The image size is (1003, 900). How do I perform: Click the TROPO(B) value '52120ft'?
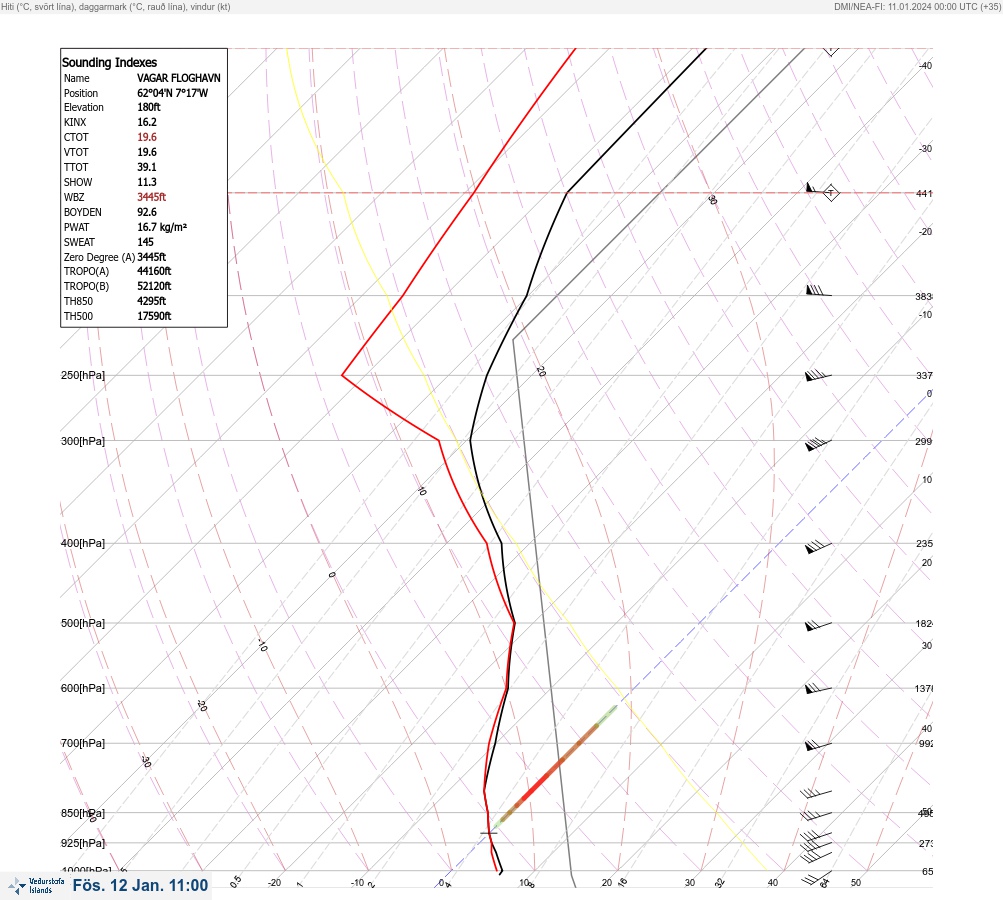(x=154, y=286)
